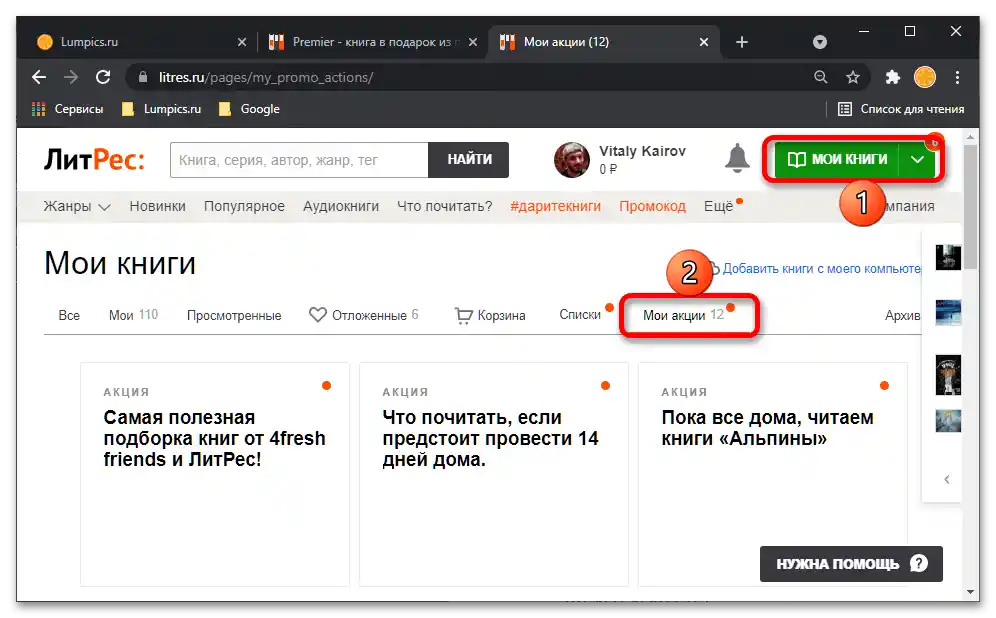
Task: Open the Vitaly Kairov user avatar
Action: [572, 160]
